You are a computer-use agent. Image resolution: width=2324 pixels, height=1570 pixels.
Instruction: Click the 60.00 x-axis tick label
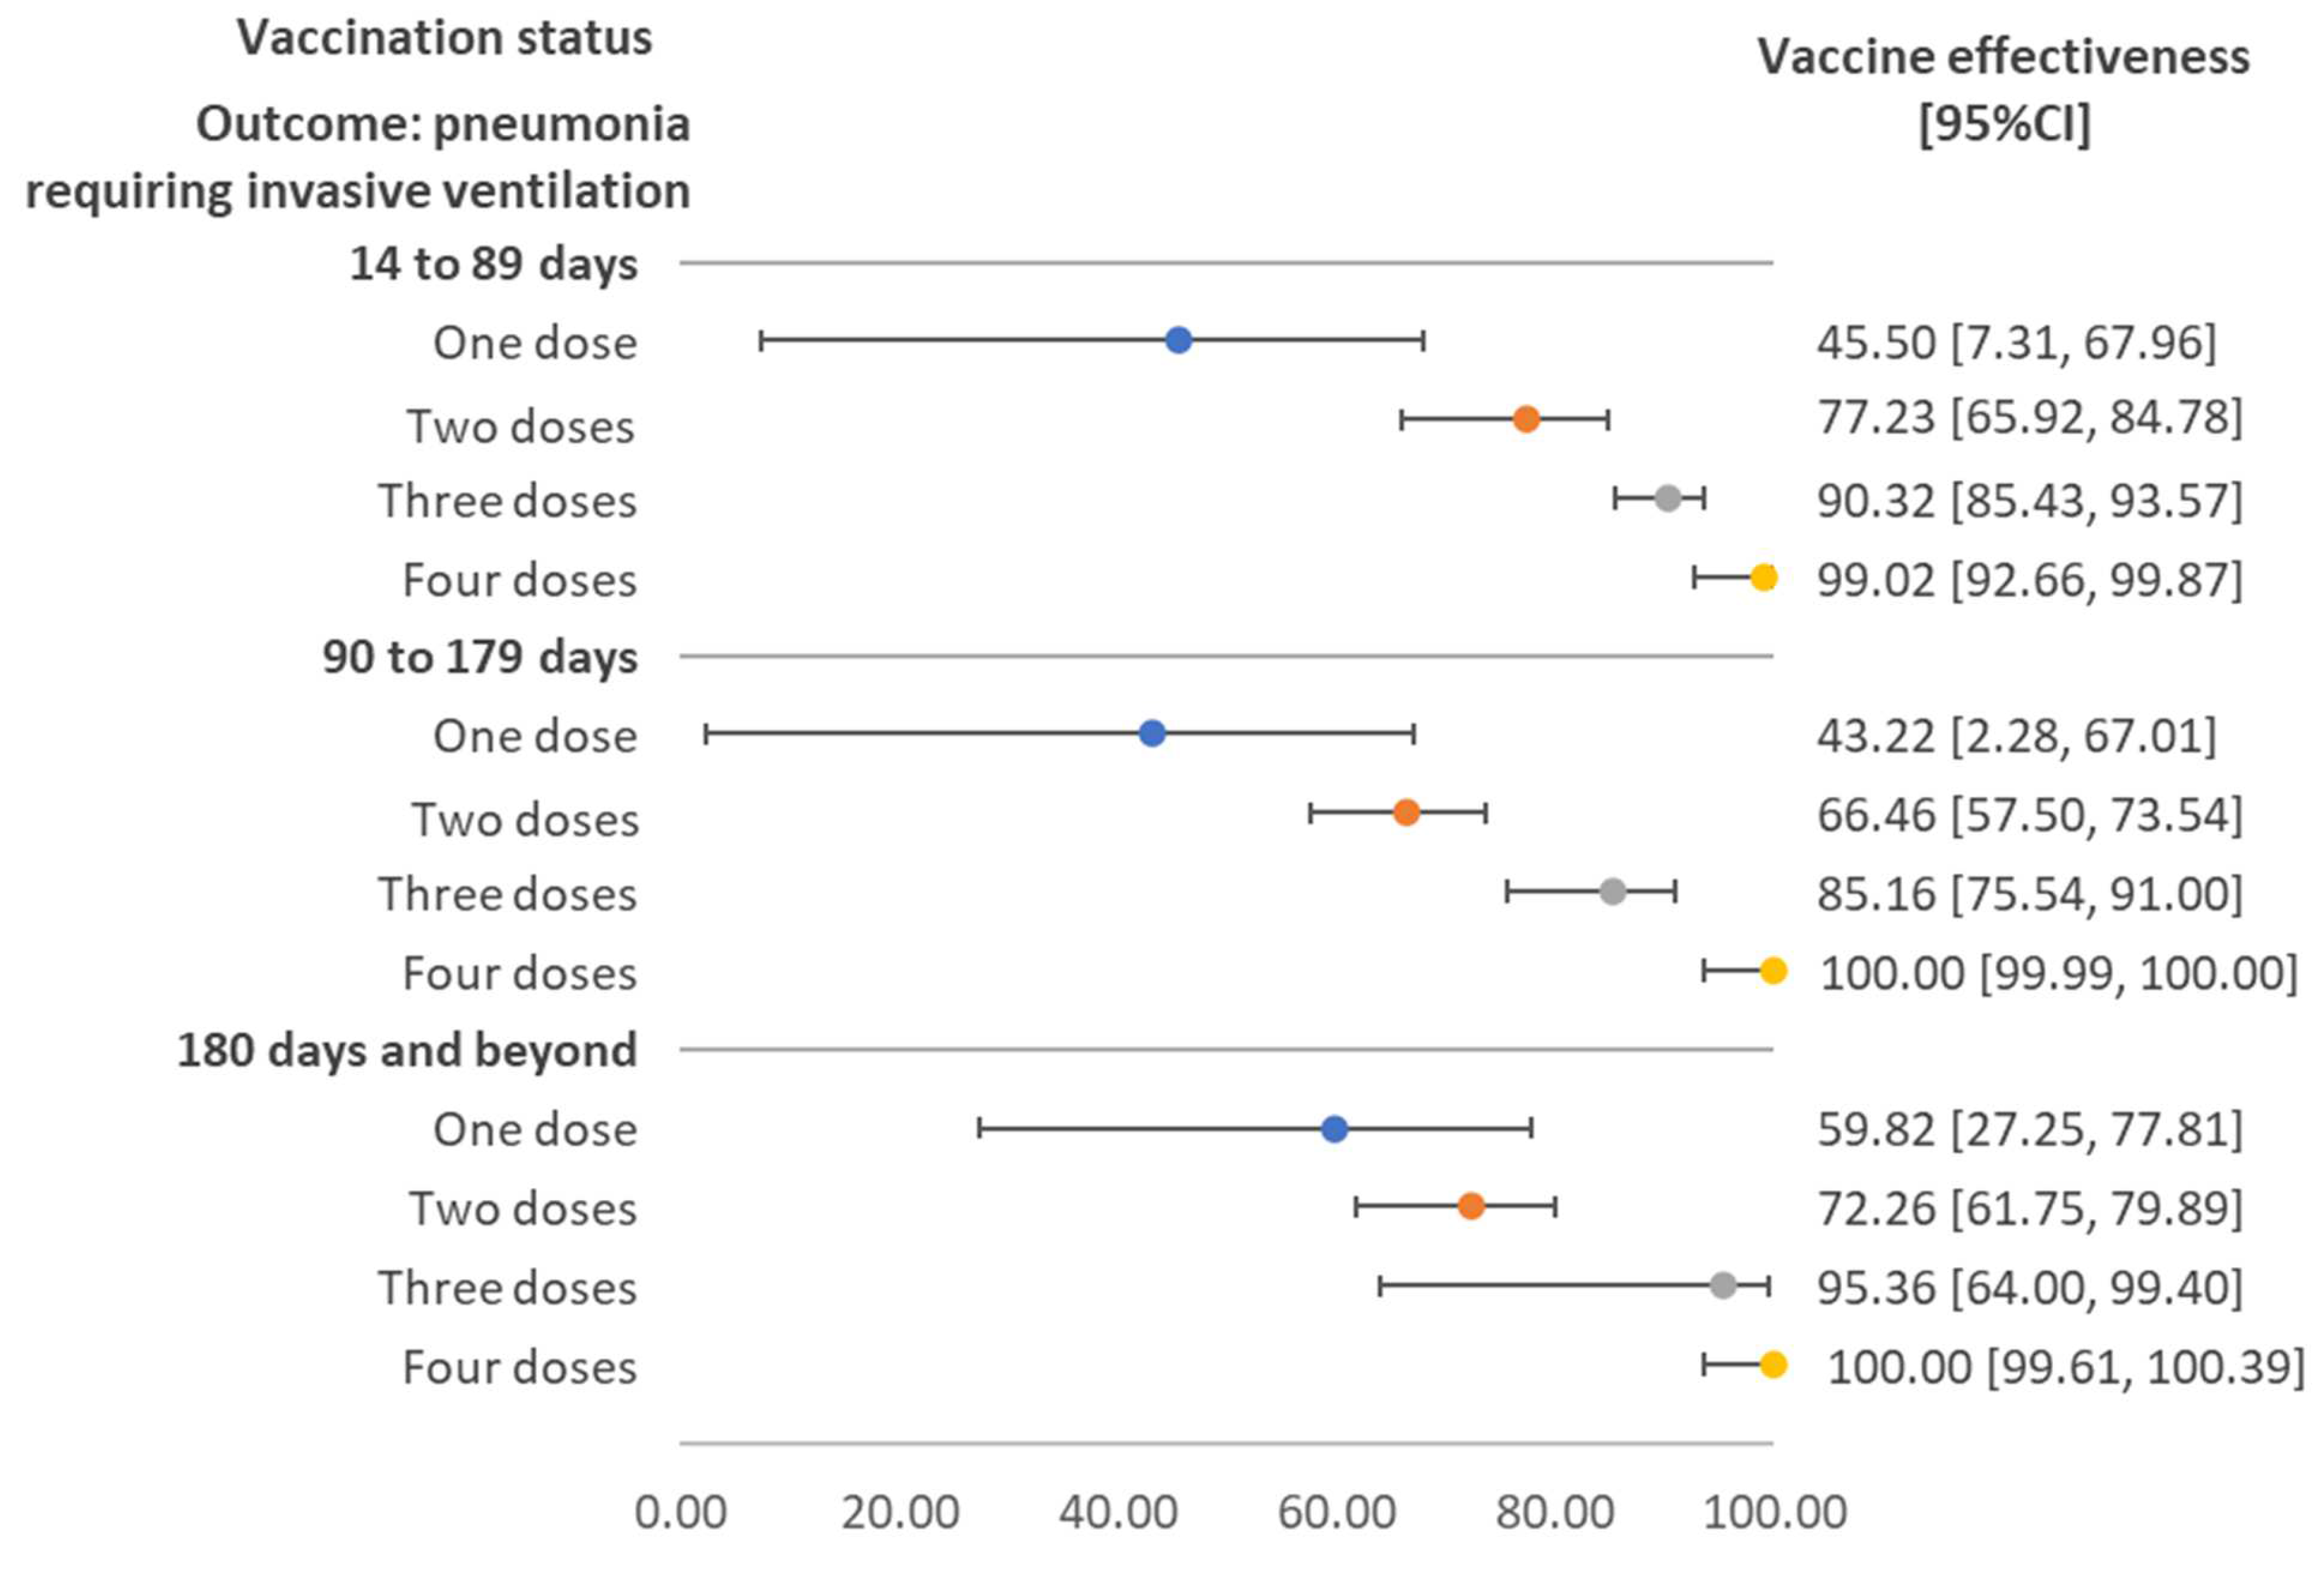1336,1512
